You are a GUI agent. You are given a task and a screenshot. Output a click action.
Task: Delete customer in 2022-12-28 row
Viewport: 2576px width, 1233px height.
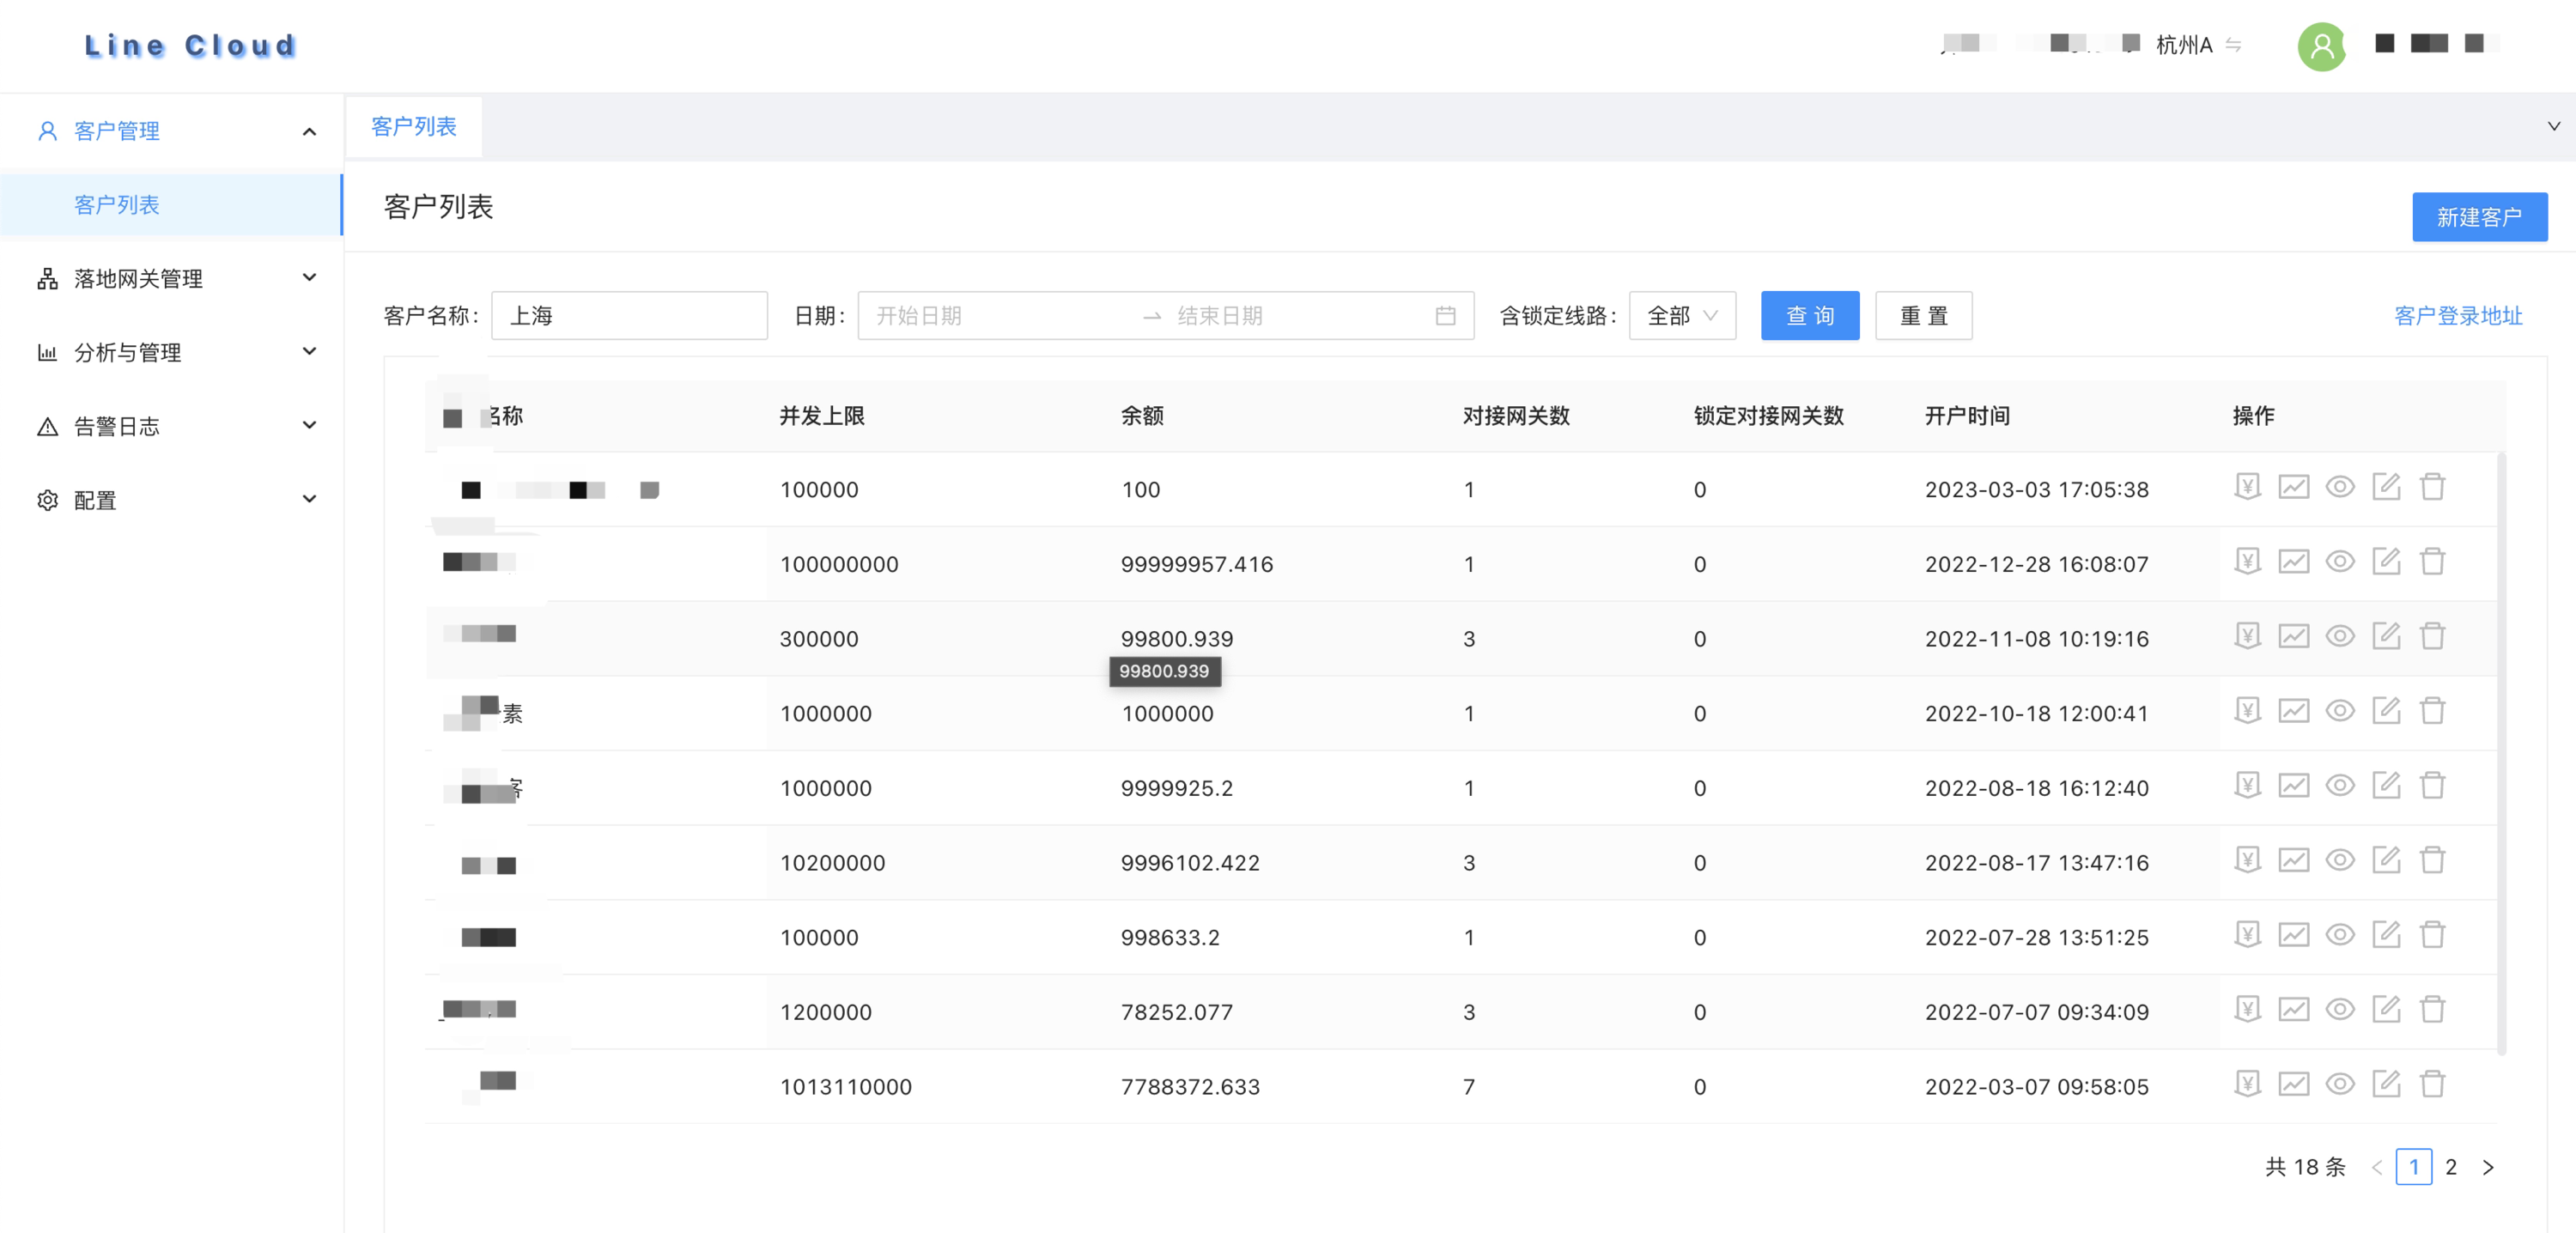(2432, 562)
